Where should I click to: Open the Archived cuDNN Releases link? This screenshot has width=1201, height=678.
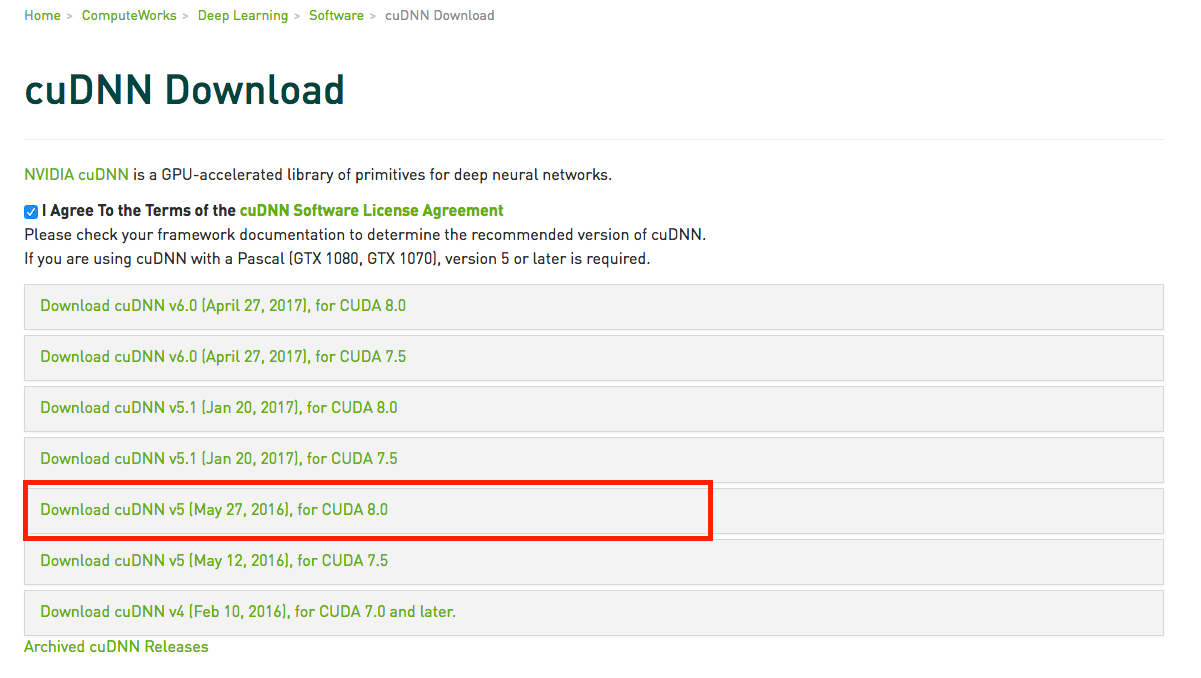(116, 647)
